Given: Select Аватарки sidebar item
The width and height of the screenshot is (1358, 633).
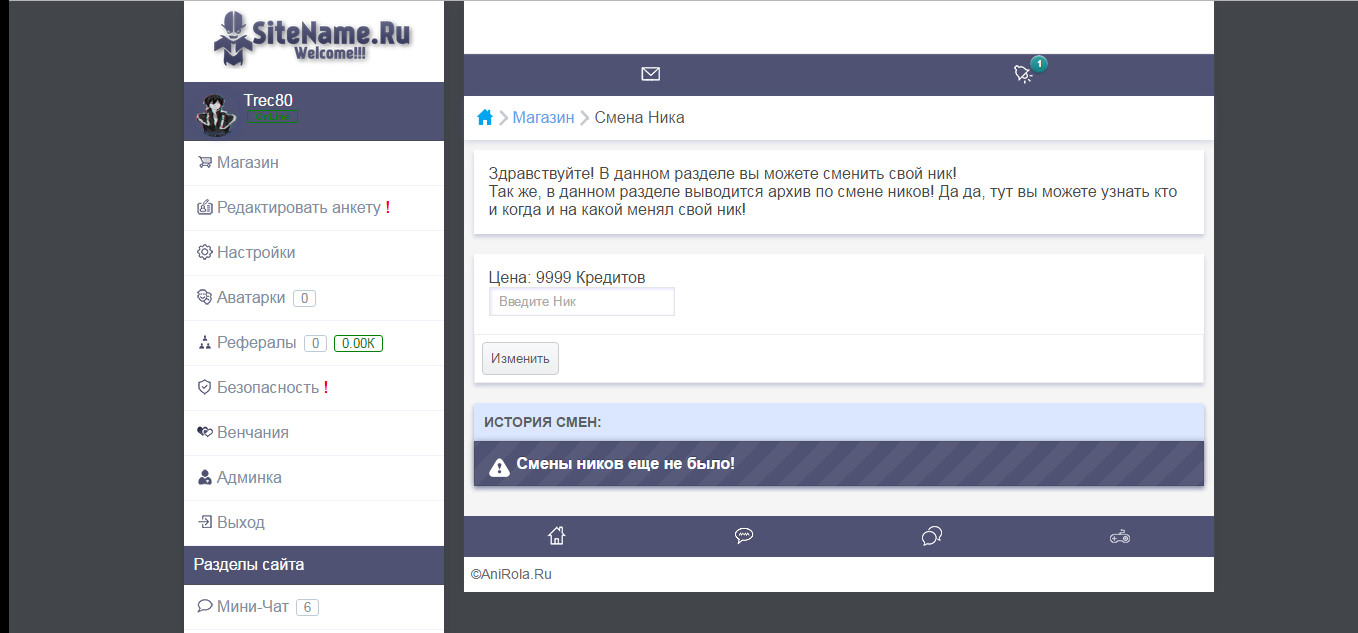Looking at the screenshot, I should 250,298.
